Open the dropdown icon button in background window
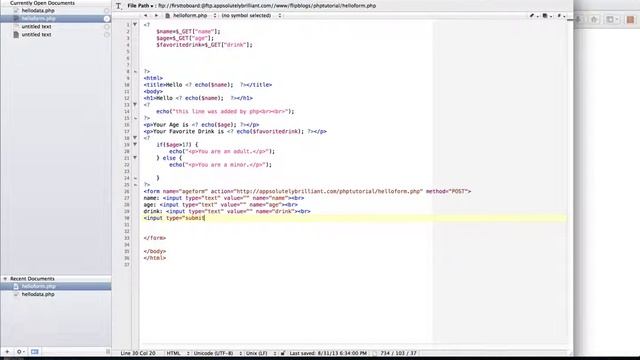 pyautogui.click(x=611, y=20)
